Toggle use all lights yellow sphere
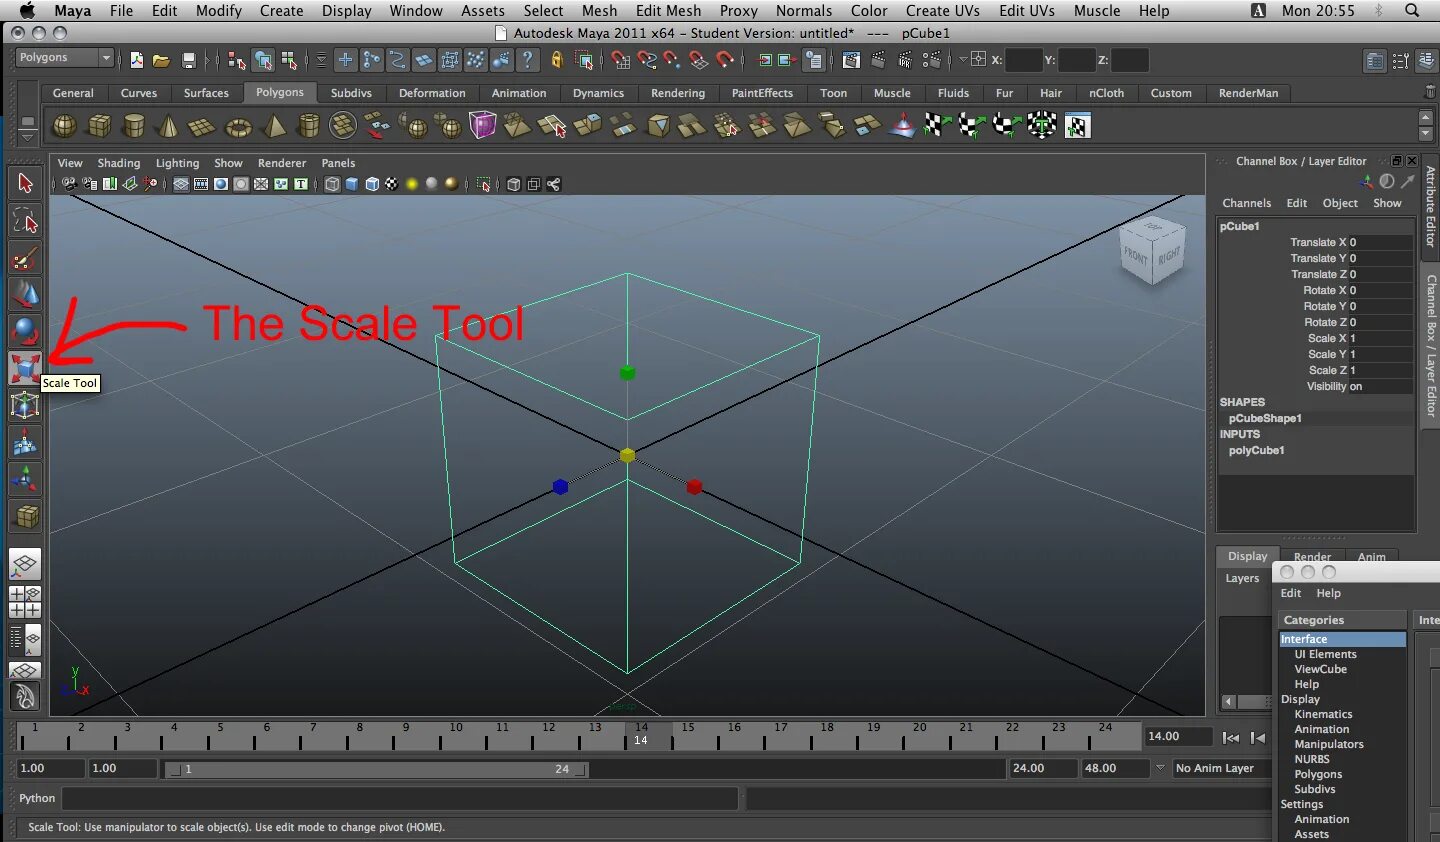 (x=412, y=184)
